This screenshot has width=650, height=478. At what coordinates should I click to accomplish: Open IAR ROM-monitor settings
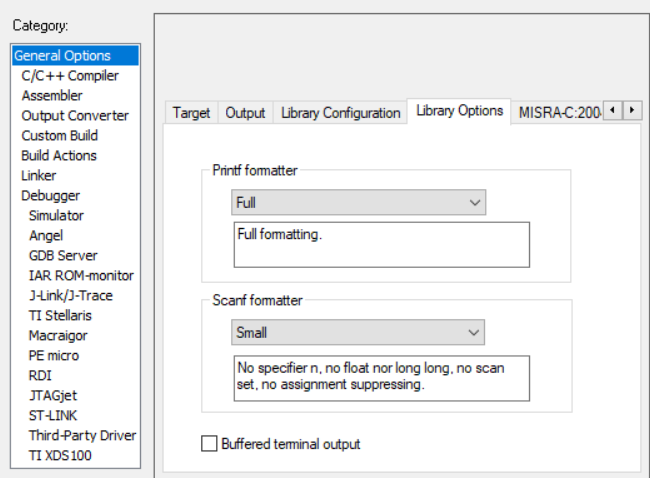[81, 275]
